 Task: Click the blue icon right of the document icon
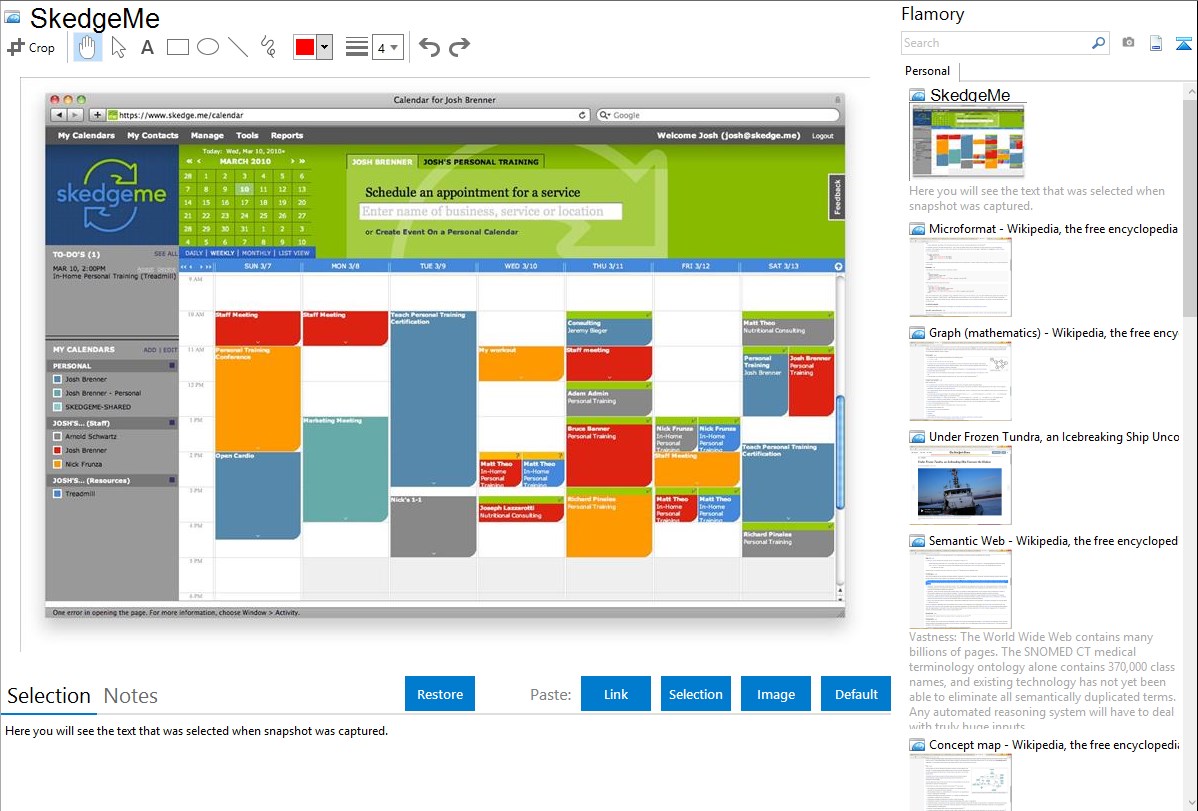click(x=1183, y=43)
